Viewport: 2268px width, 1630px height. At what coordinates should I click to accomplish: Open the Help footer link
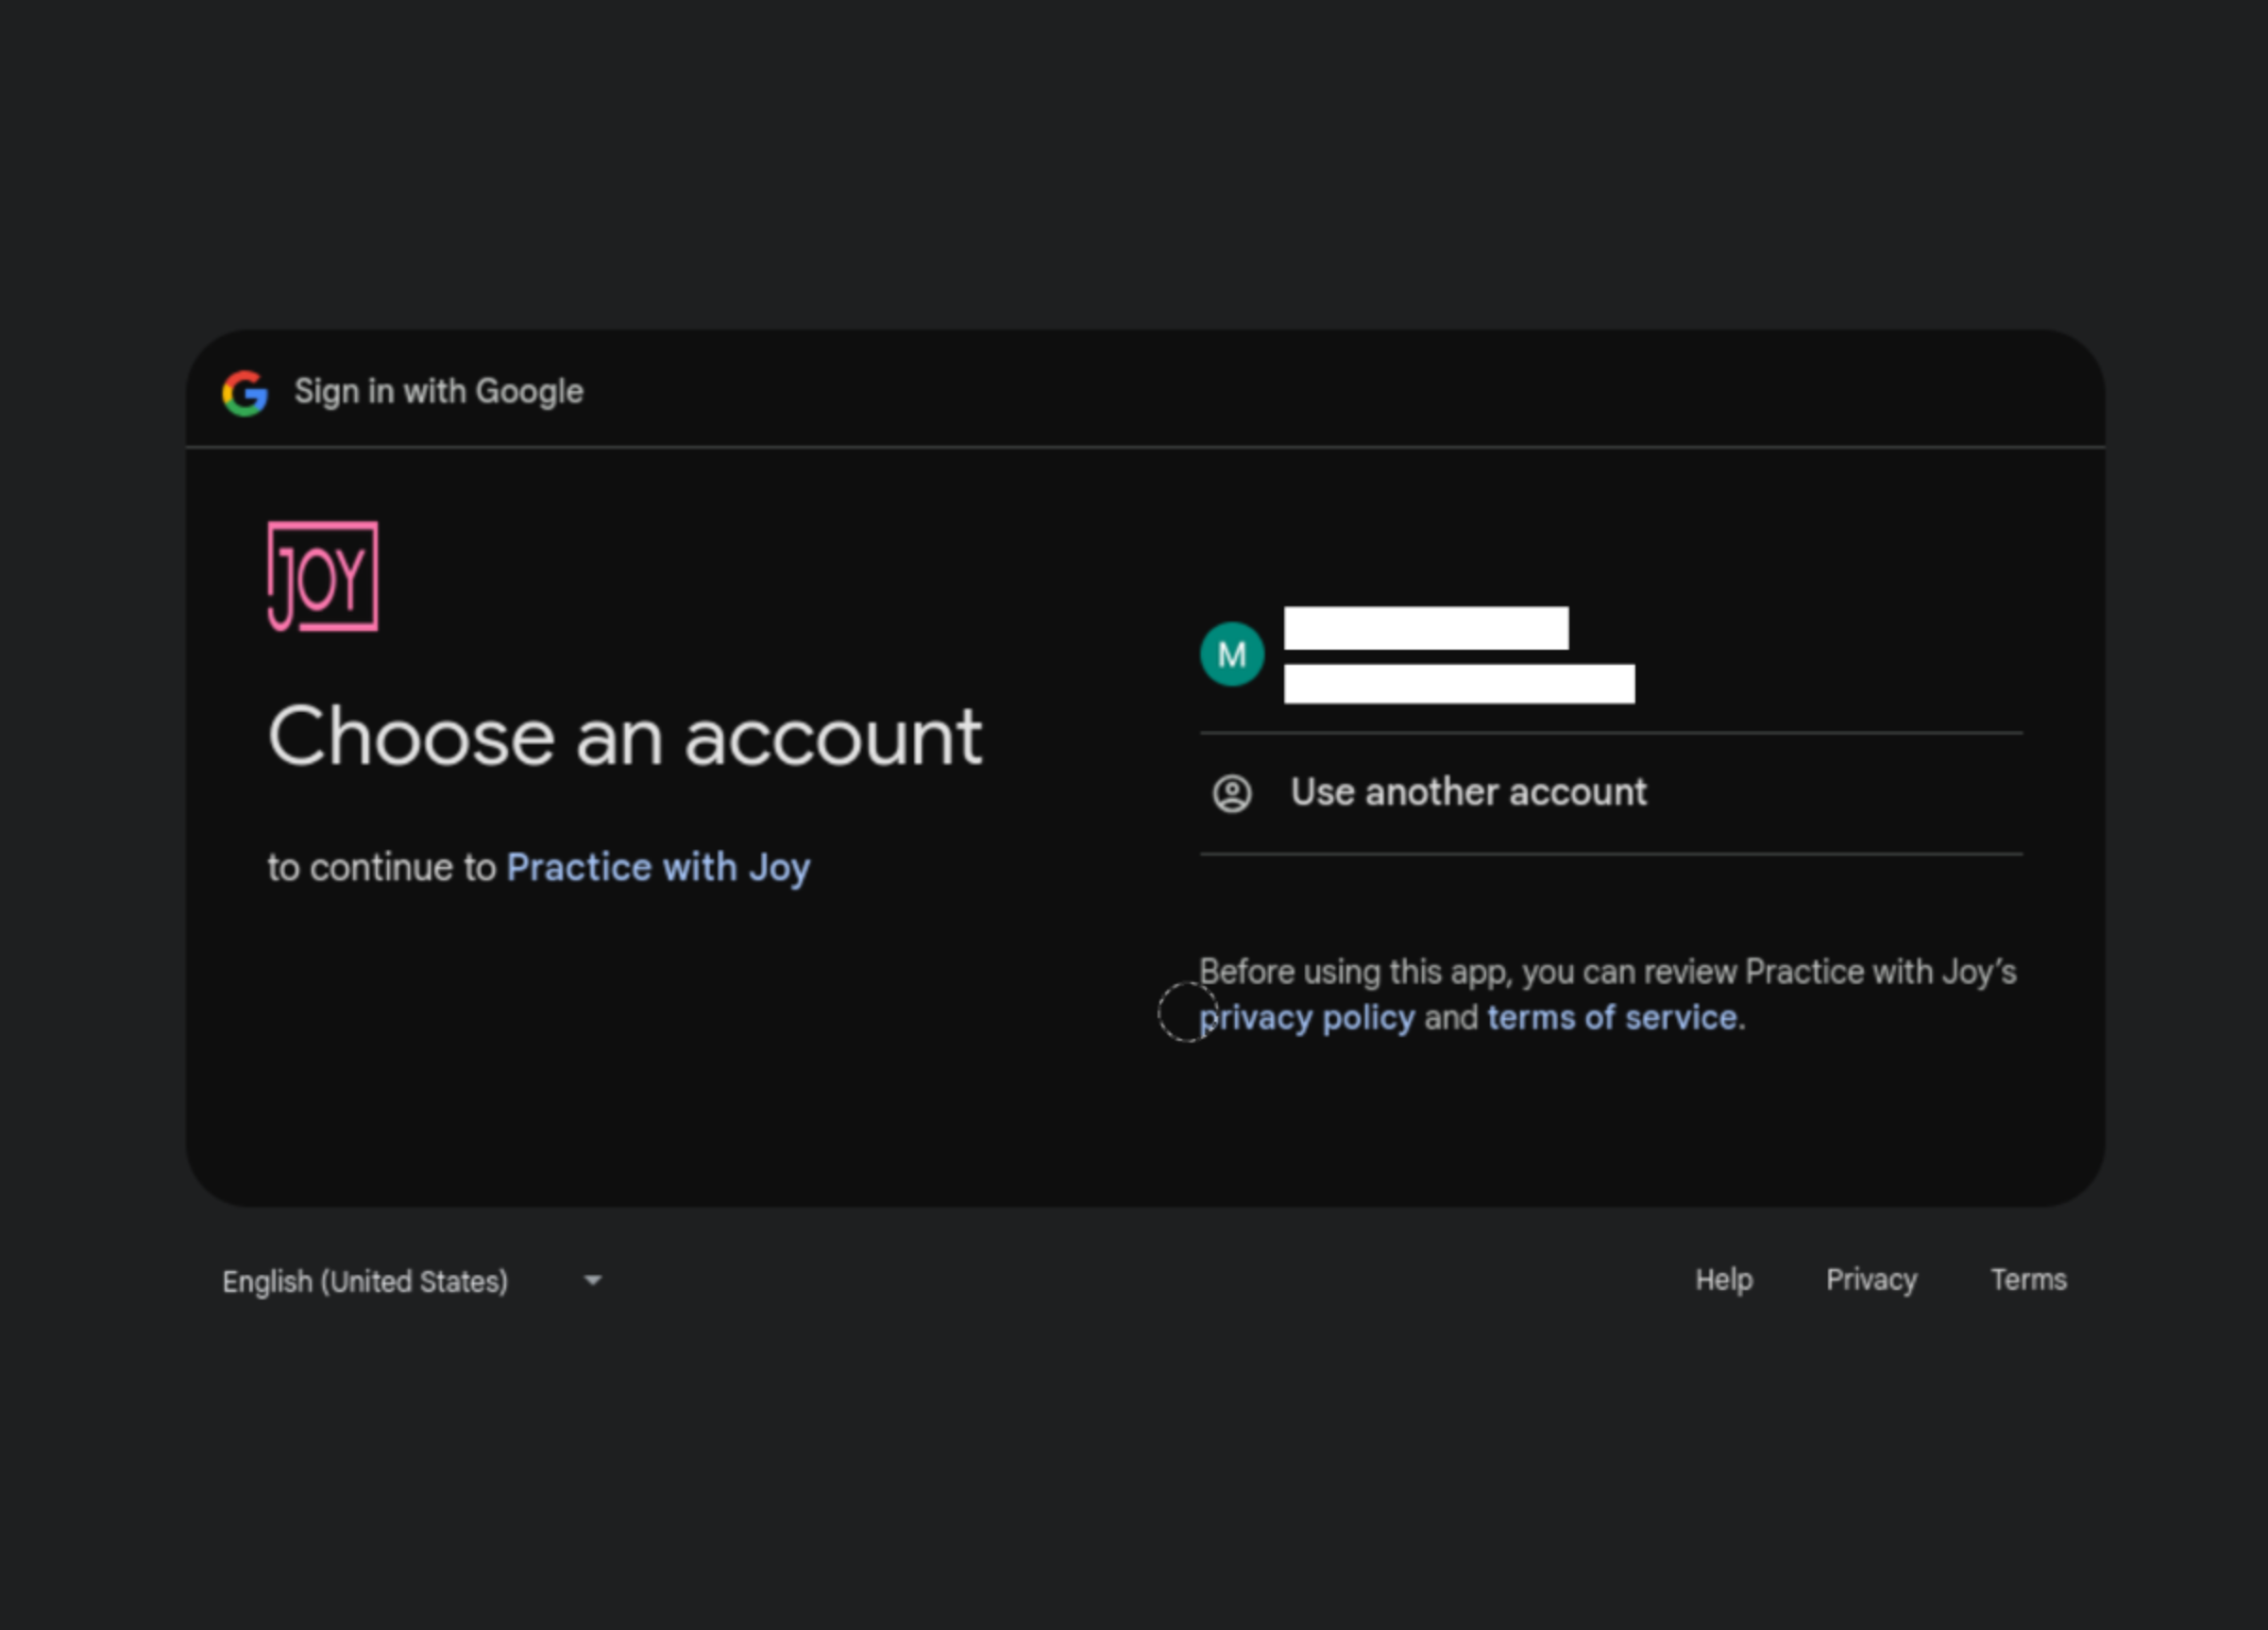coord(1724,1280)
